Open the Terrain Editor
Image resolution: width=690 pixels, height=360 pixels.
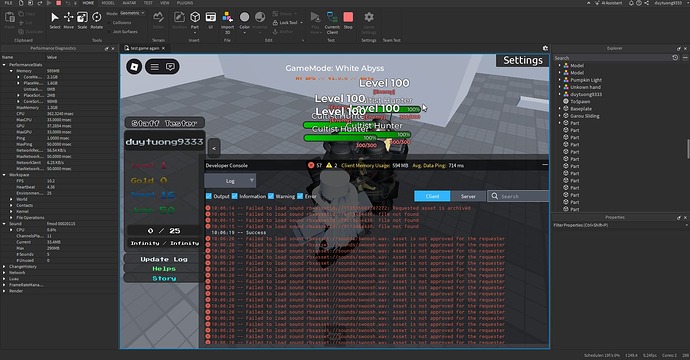point(158,20)
